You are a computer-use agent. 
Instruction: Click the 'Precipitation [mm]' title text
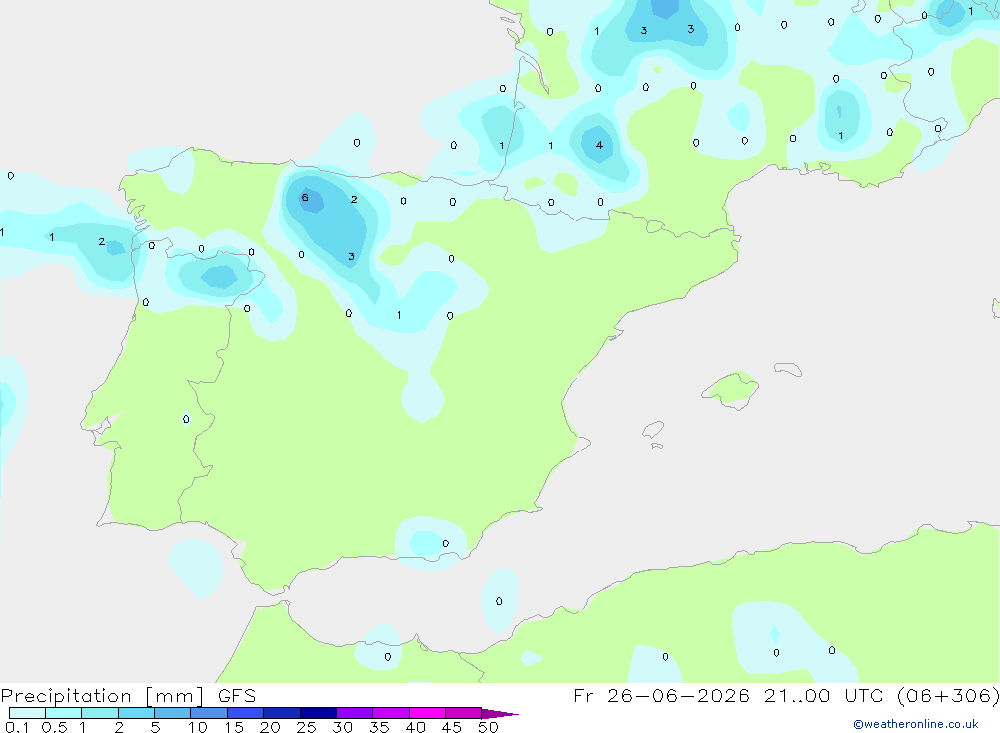[102, 696]
